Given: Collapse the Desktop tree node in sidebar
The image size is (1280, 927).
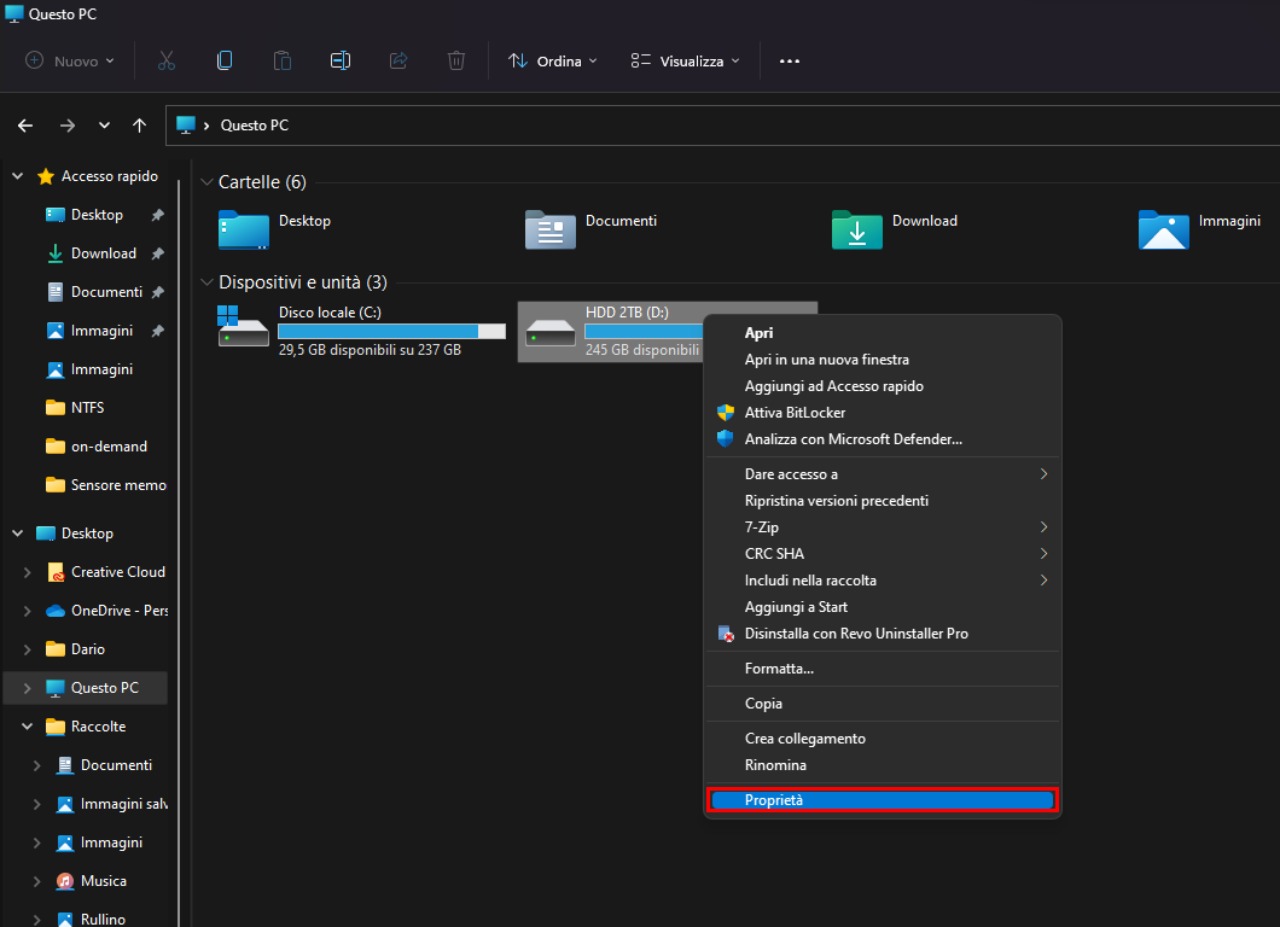Looking at the screenshot, I should pyautogui.click(x=17, y=533).
